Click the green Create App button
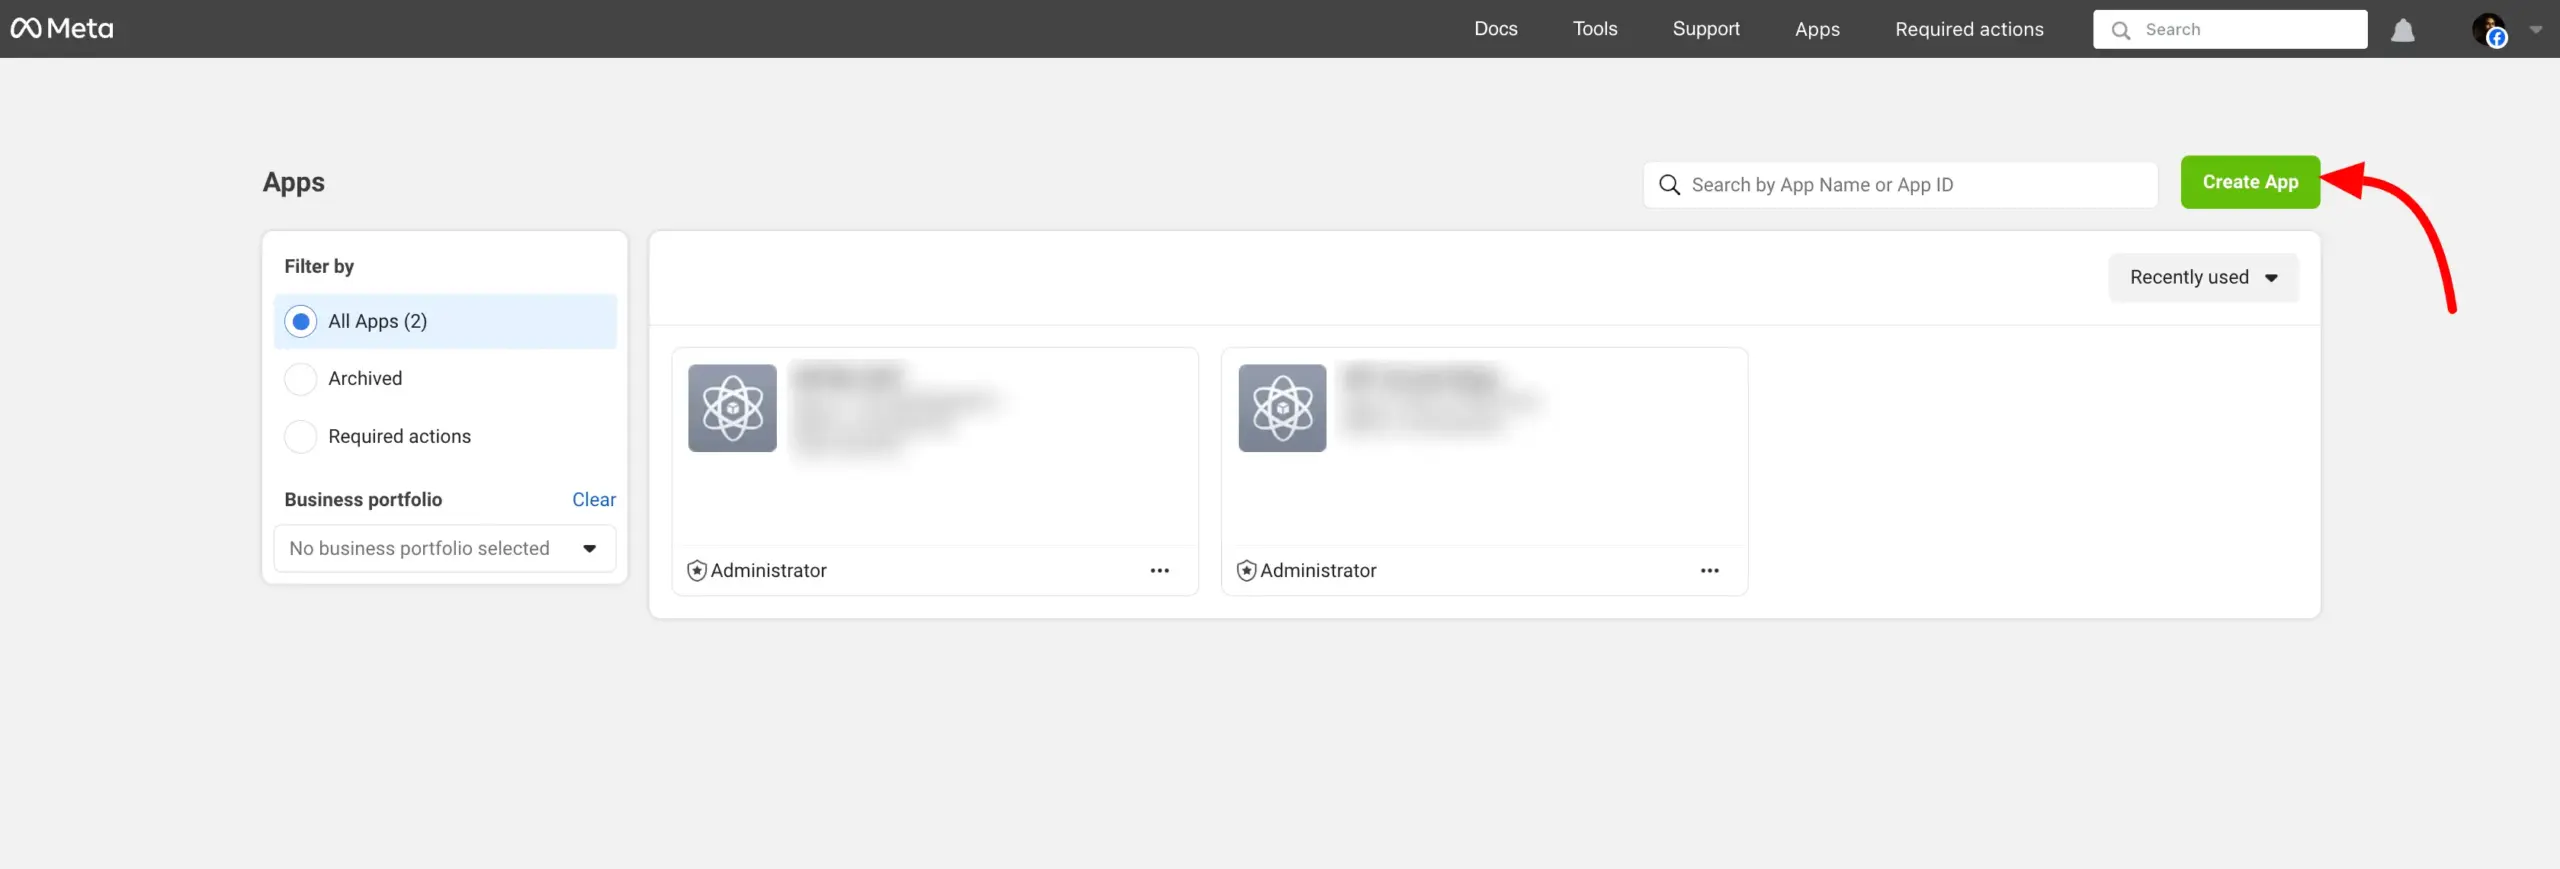The image size is (2560, 869). (x=2250, y=182)
